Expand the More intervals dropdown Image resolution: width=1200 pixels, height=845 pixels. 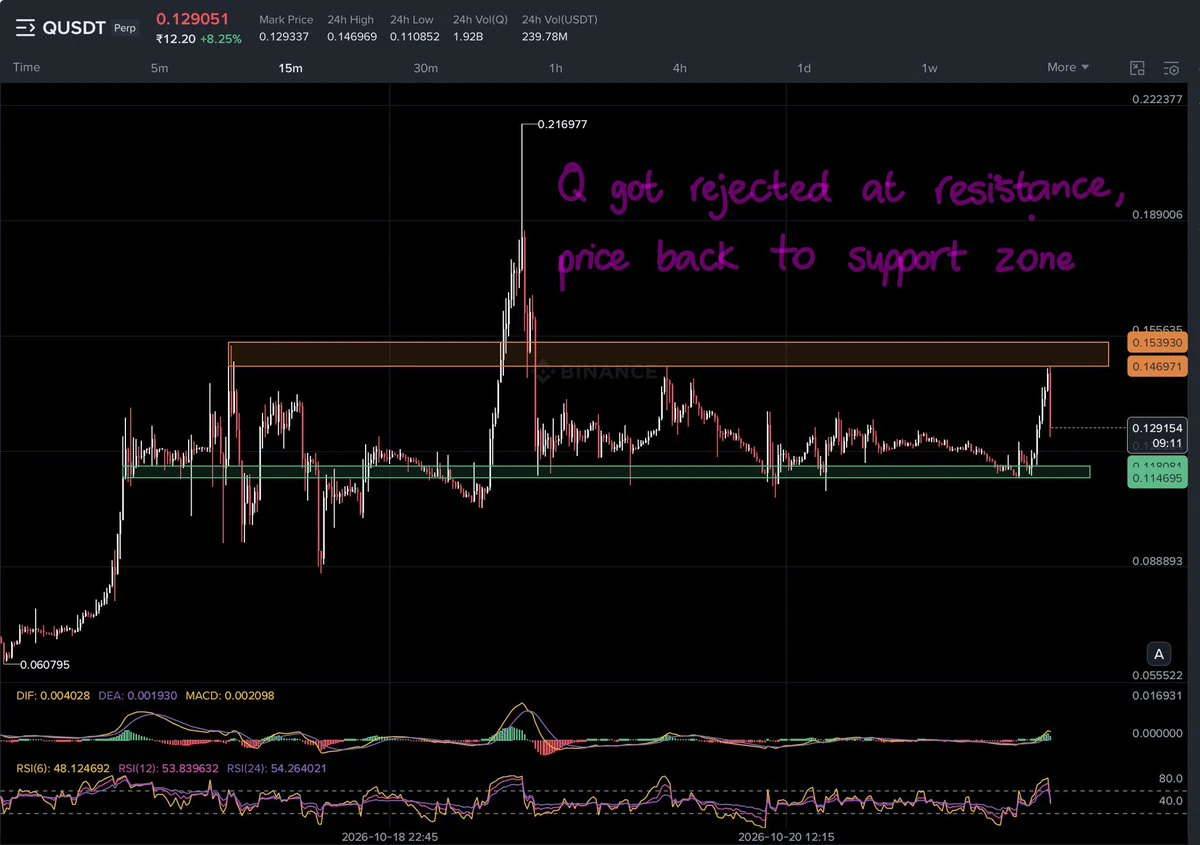[1068, 68]
